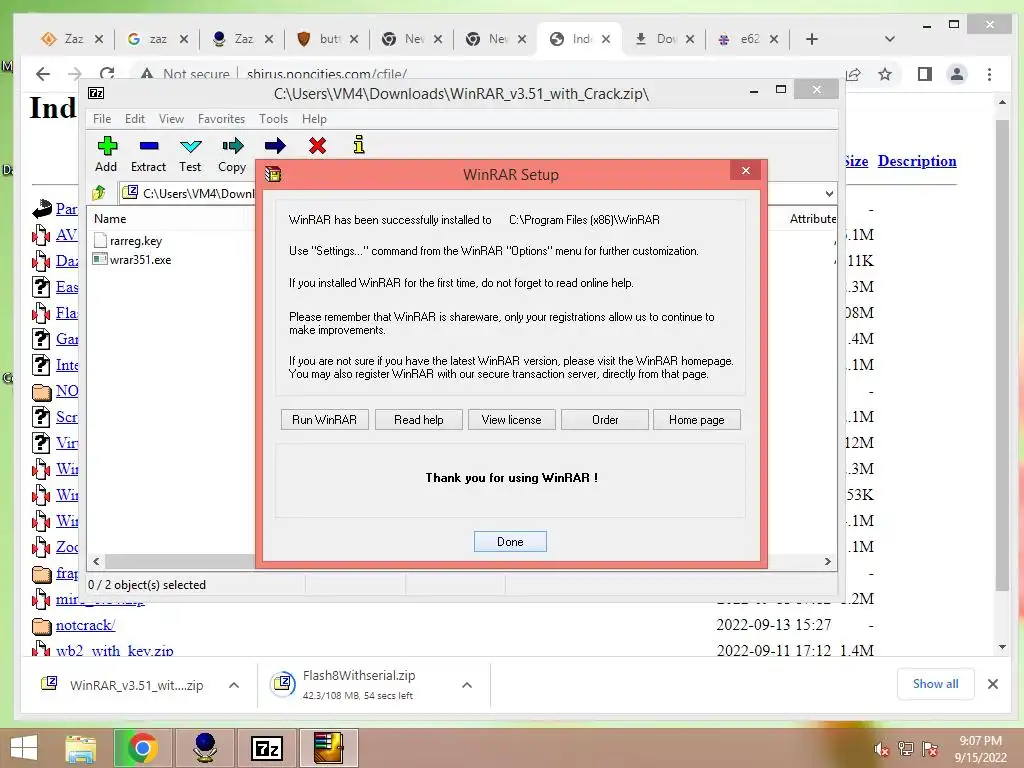Image resolution: width=1024 pixels, height=768 pixels.
Task: Open the Chrome profile avatar icon
Action: pyautogui.click(x=957, y=74)
